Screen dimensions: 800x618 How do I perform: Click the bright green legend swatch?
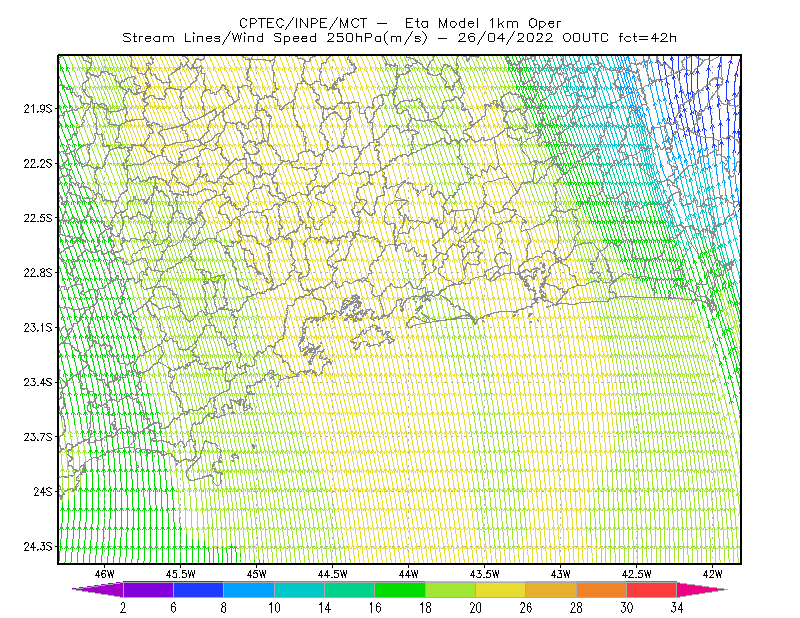[400, 589]
